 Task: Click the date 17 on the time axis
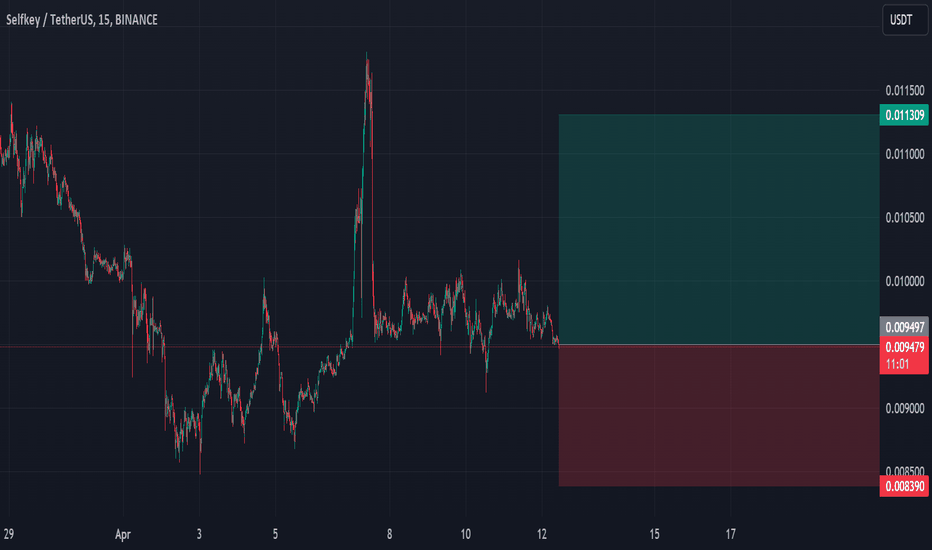coord(731,534)
